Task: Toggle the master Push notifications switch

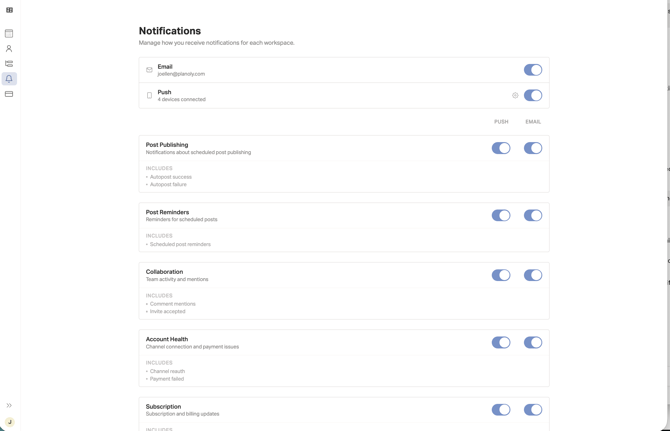Action: (x=533, y=95)
